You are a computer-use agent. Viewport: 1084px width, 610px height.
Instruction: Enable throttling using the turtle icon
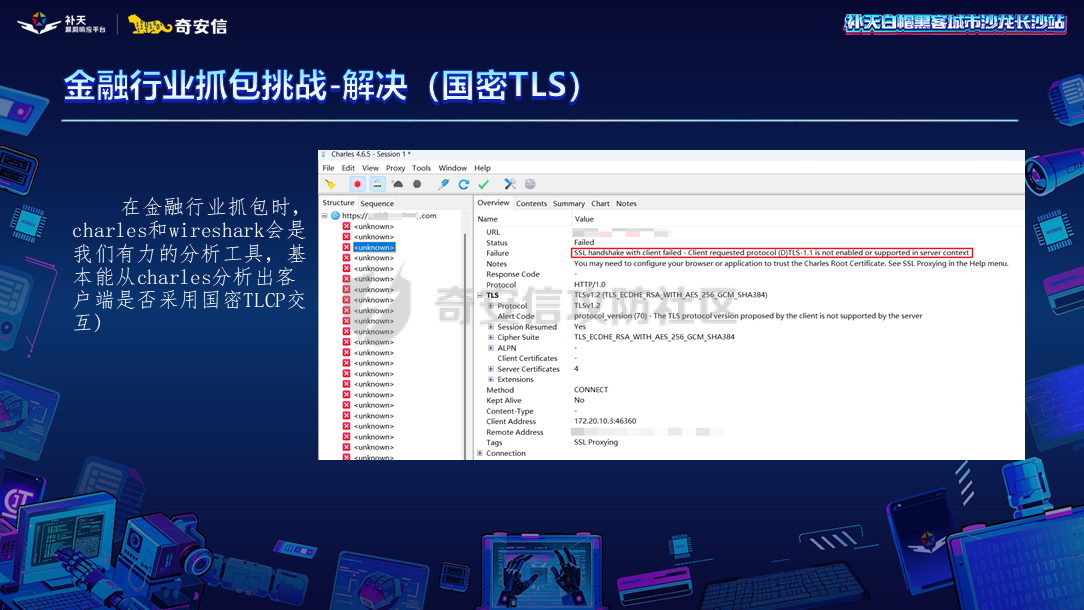[x=397, y=183]
